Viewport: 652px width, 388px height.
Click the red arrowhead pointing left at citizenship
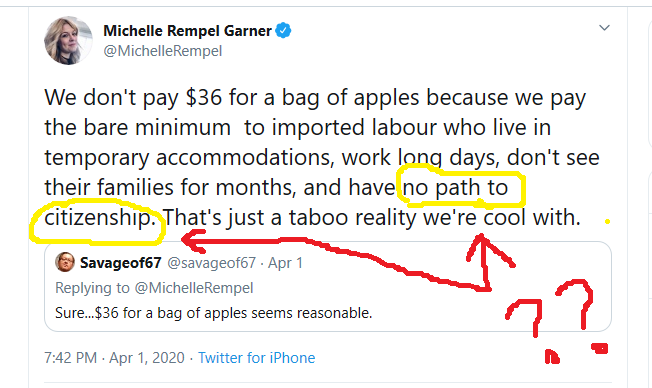[x=193, y=241]
